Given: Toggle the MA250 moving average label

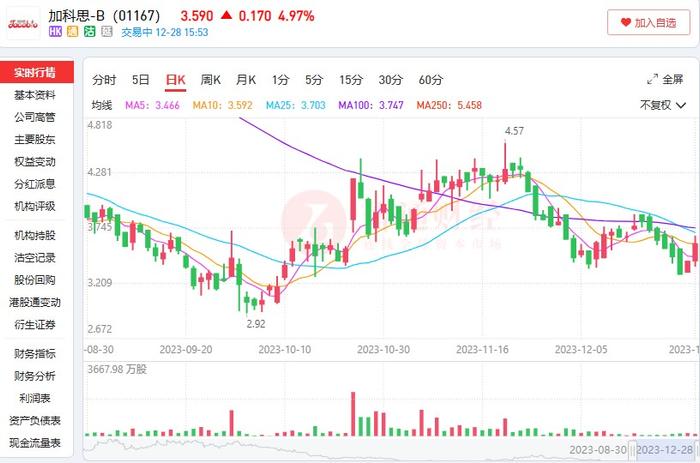Looking at the screenshot, I should (449, 105).
